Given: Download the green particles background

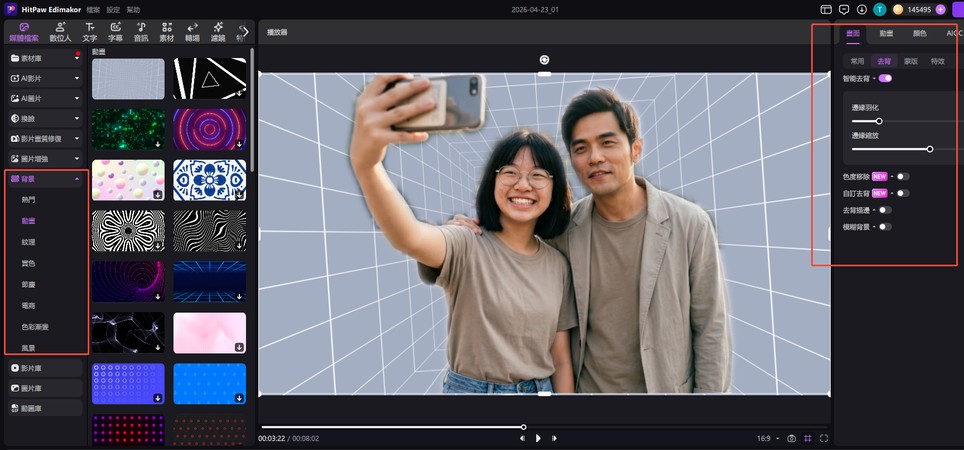Looking at the screenshot, I should click(158, 144).
